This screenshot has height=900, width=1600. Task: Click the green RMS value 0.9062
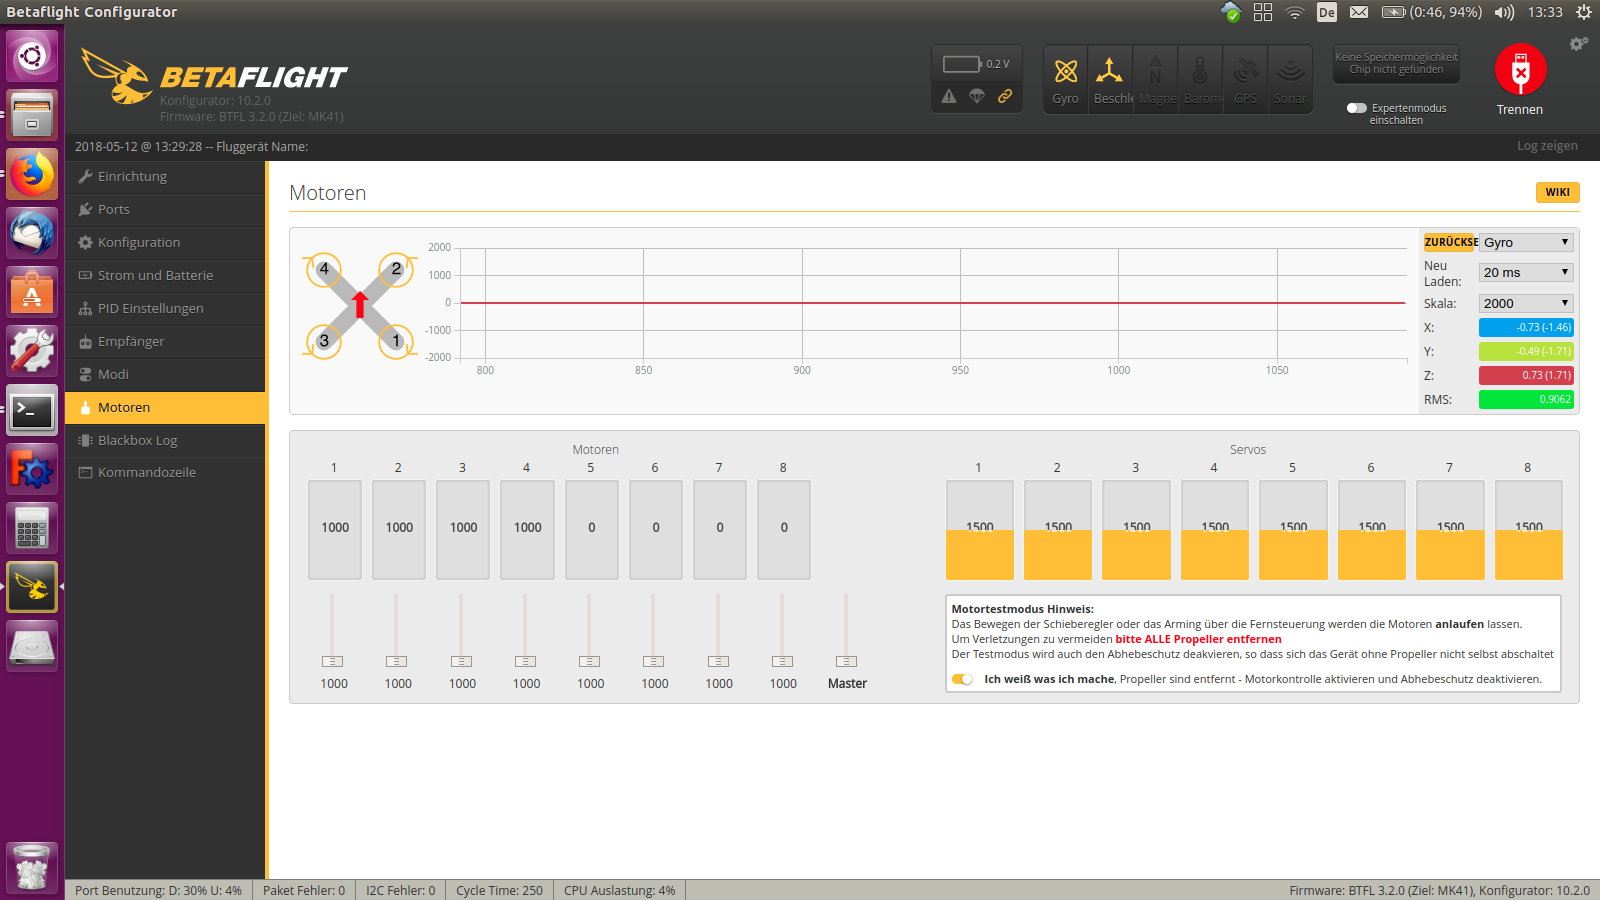(x=1526, y=399)
